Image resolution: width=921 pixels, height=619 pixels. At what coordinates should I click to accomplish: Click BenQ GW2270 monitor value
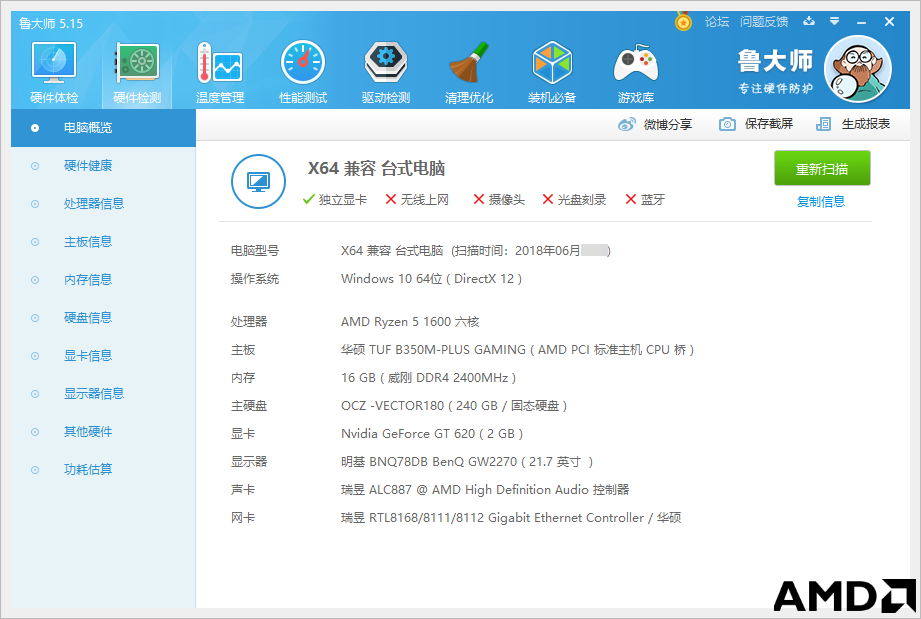(466, 462)
